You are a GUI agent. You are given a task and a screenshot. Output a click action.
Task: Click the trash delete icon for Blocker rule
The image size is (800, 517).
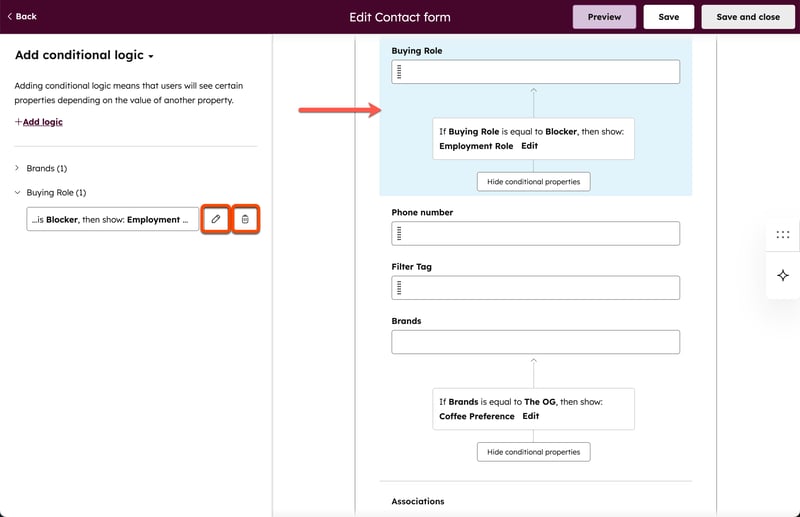tap(246, 219)
